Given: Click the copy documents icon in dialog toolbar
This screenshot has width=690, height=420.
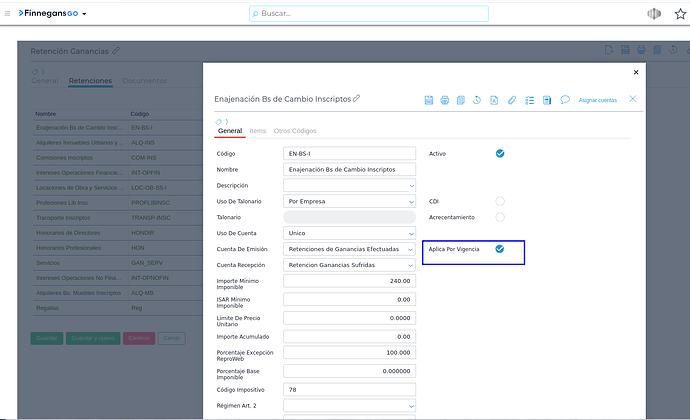Looking at the screenshot, I should point(461,100).
